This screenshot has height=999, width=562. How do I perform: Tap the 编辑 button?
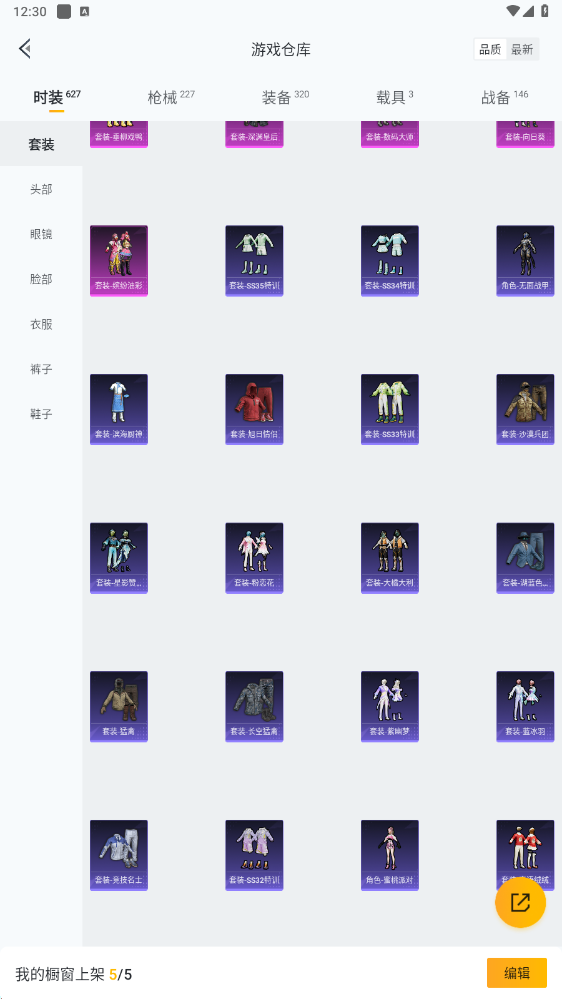click(x=517, y=973)
